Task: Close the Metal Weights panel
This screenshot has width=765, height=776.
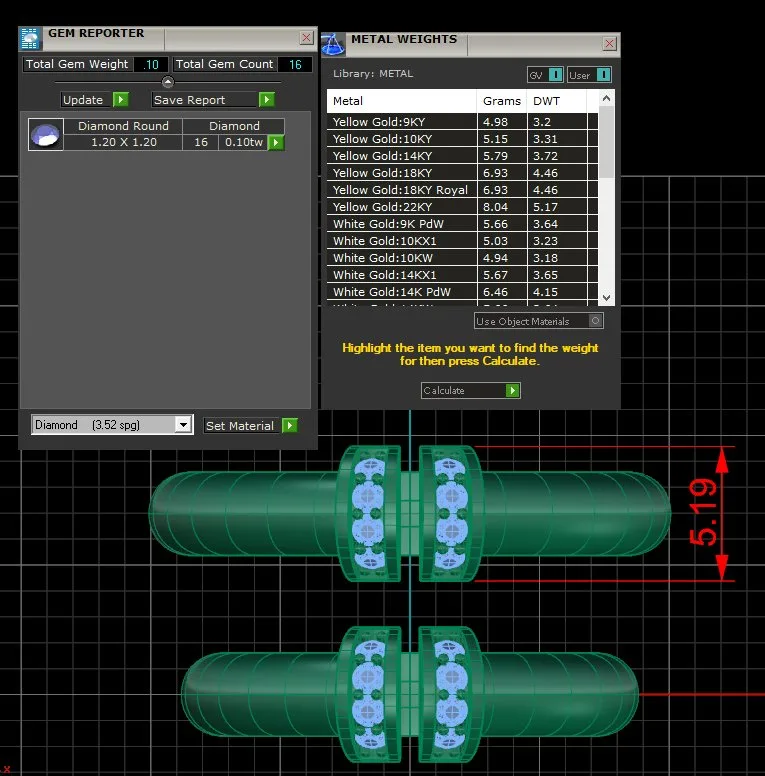Action: pos(610,44)
